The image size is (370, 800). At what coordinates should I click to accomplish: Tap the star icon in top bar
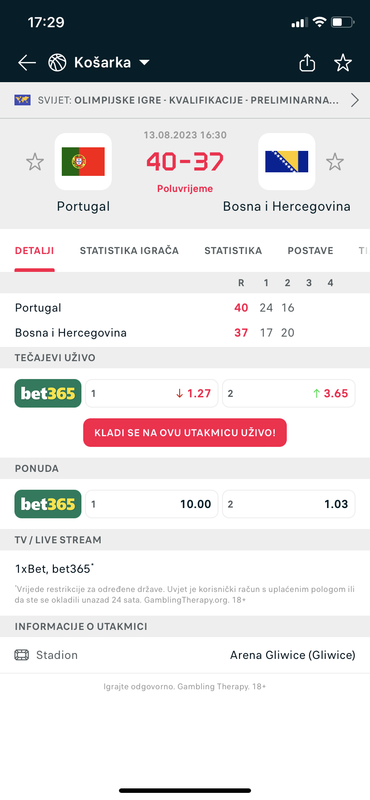[x=343, y=63]
